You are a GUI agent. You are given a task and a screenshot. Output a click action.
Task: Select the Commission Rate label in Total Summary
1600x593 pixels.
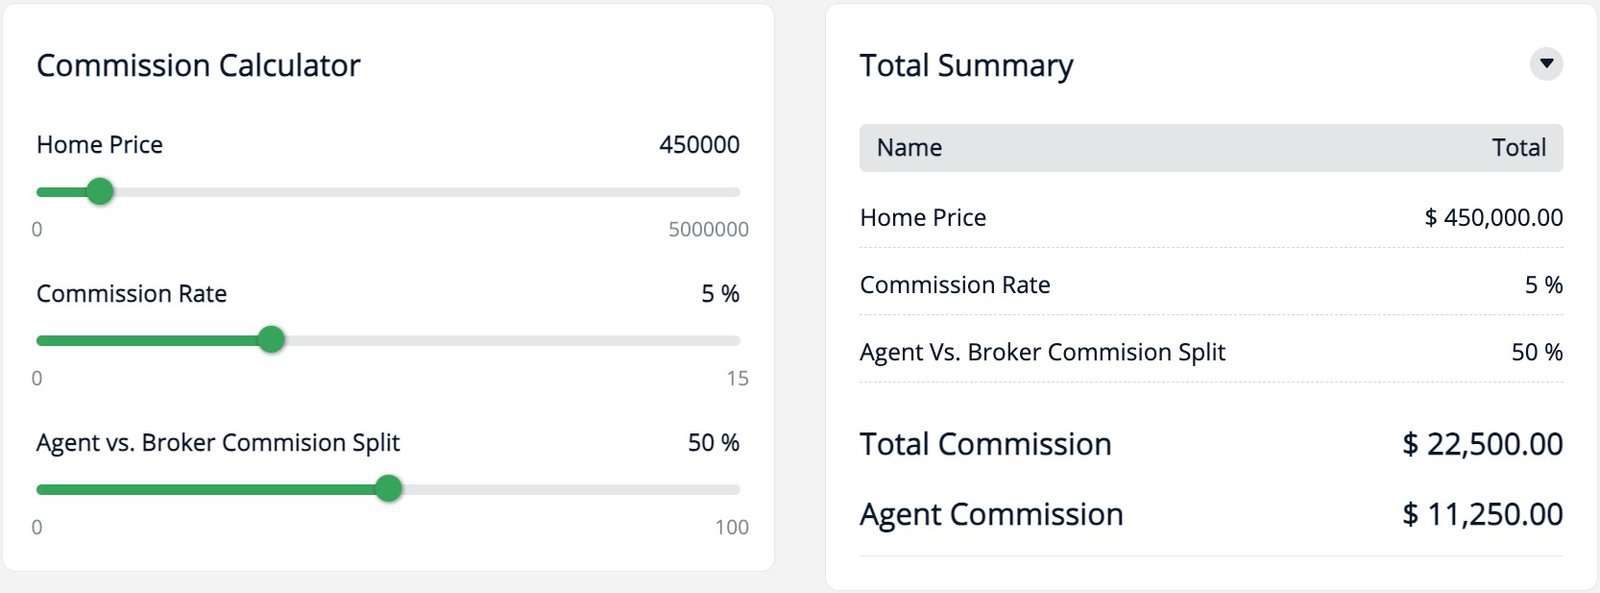pyautogui.click(x=955, y=285)
